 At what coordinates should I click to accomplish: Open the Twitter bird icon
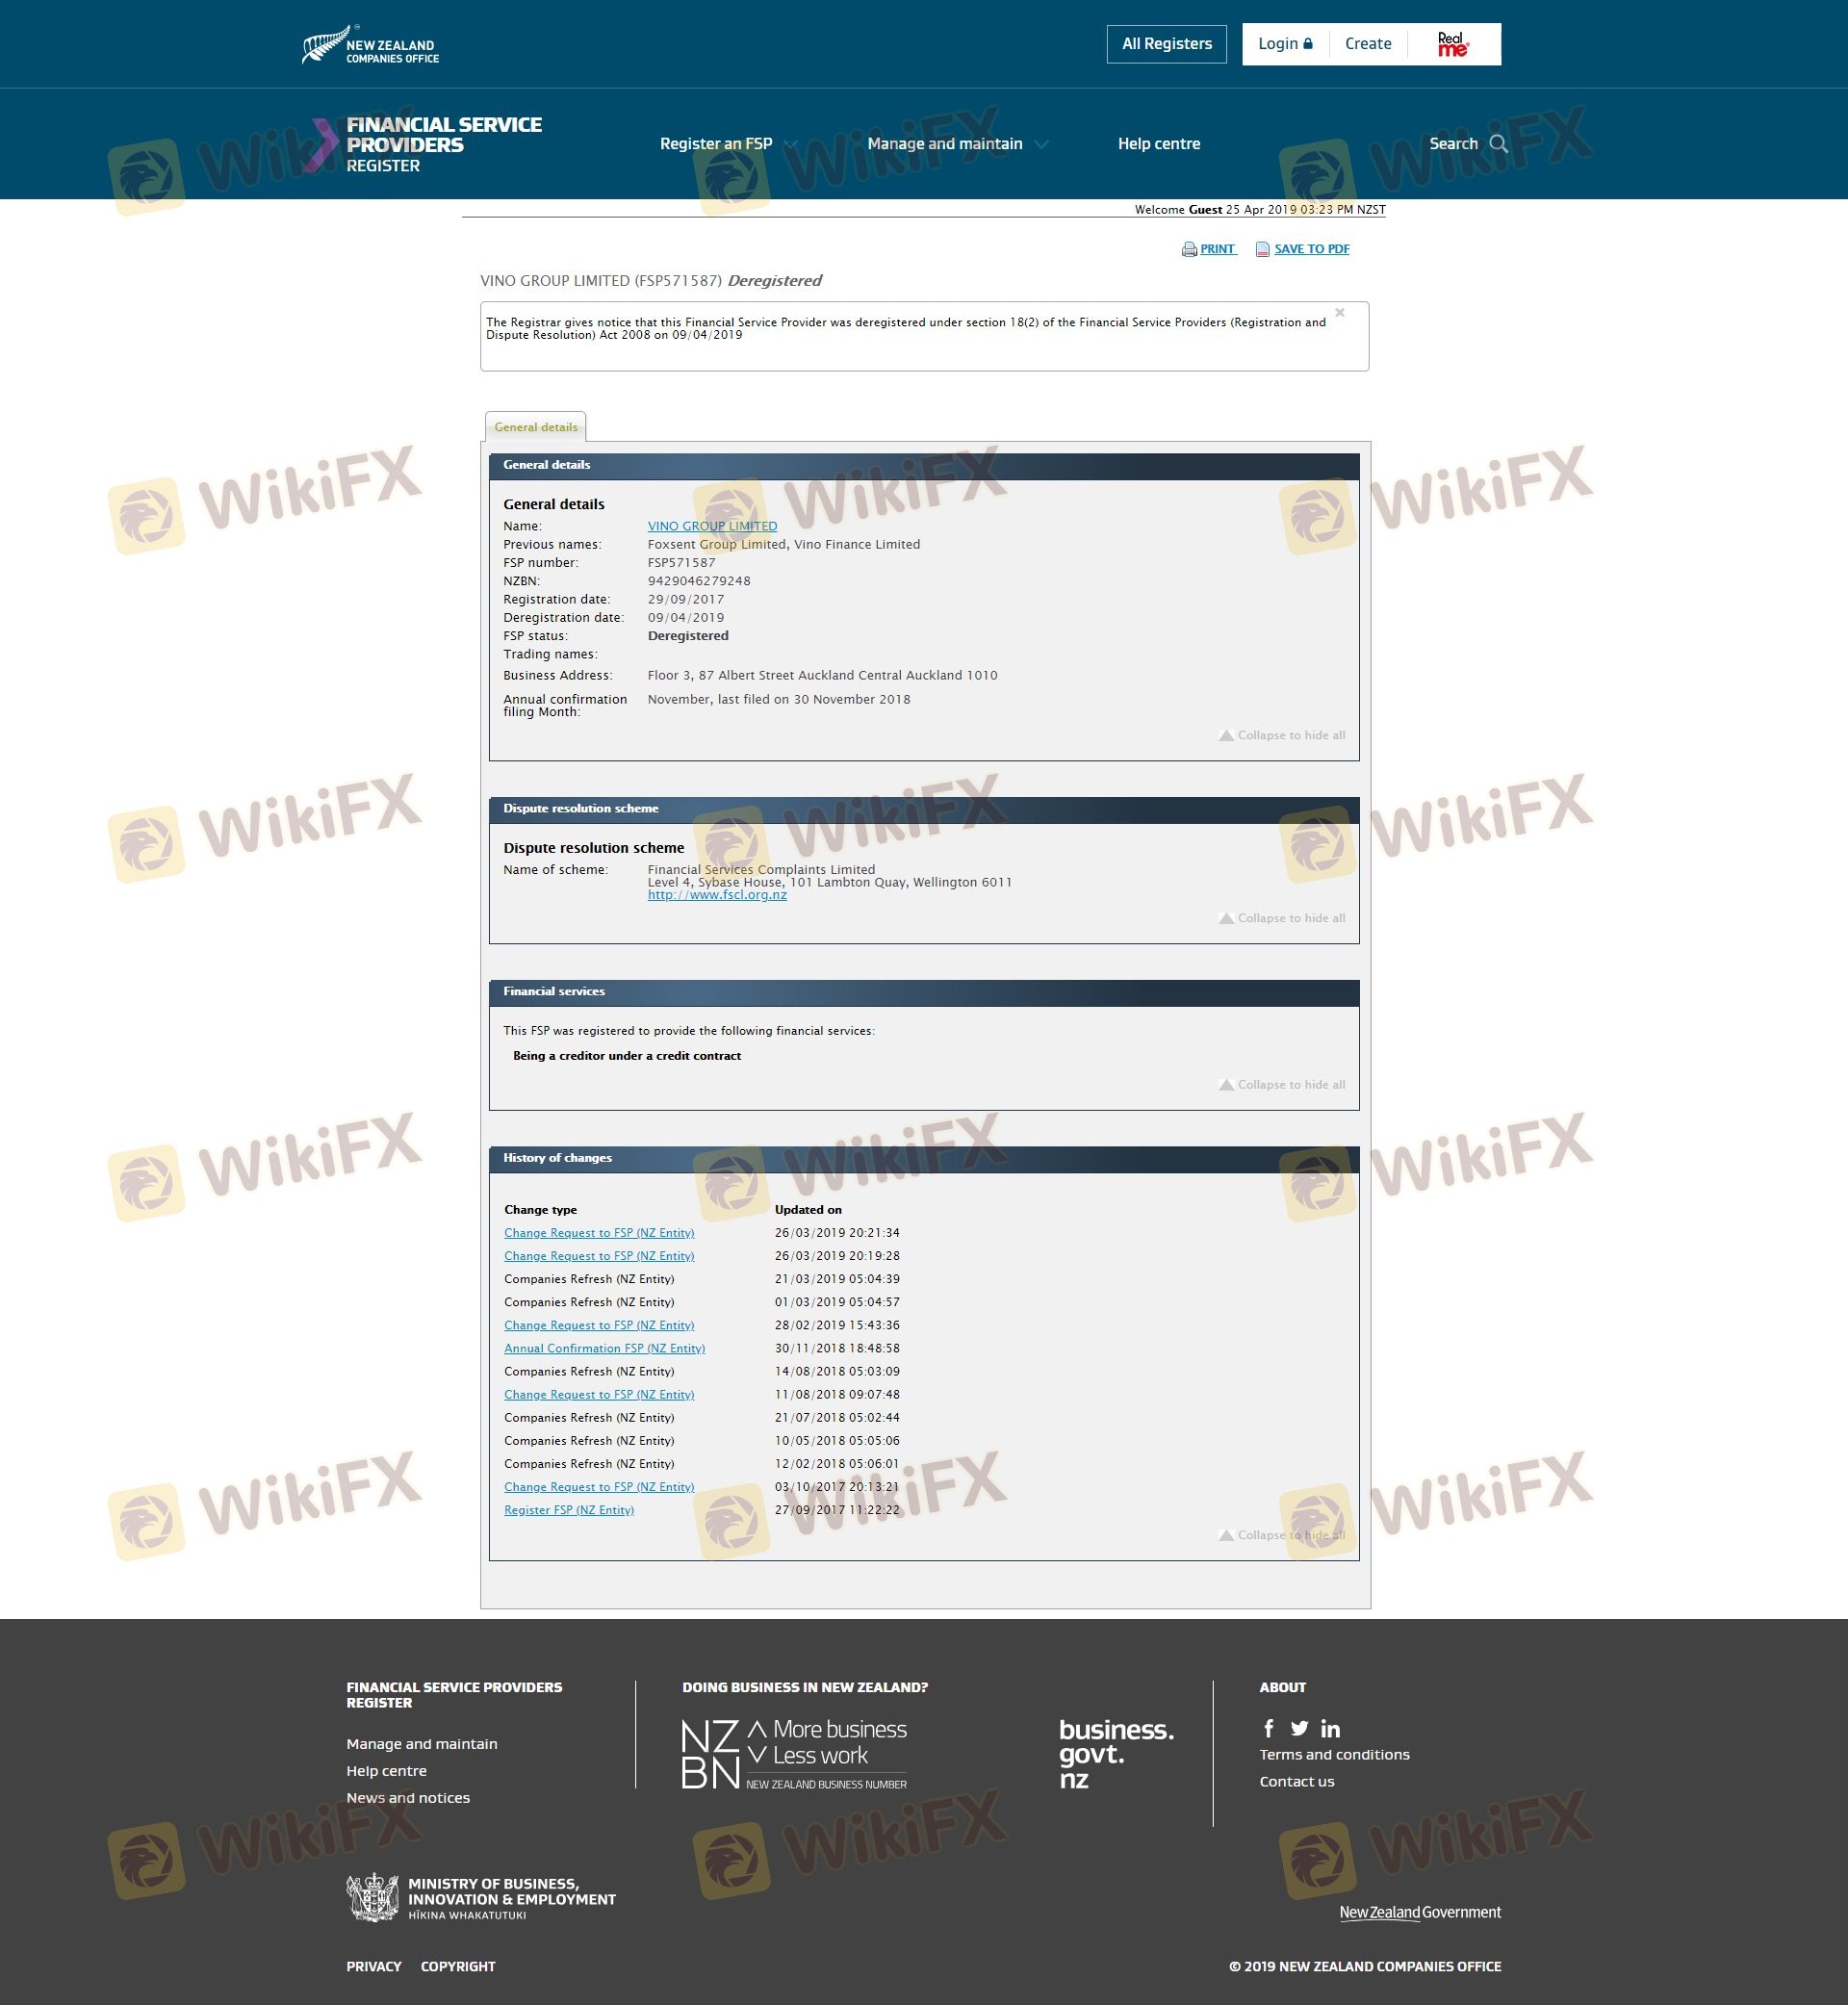pos(1299,1728)
